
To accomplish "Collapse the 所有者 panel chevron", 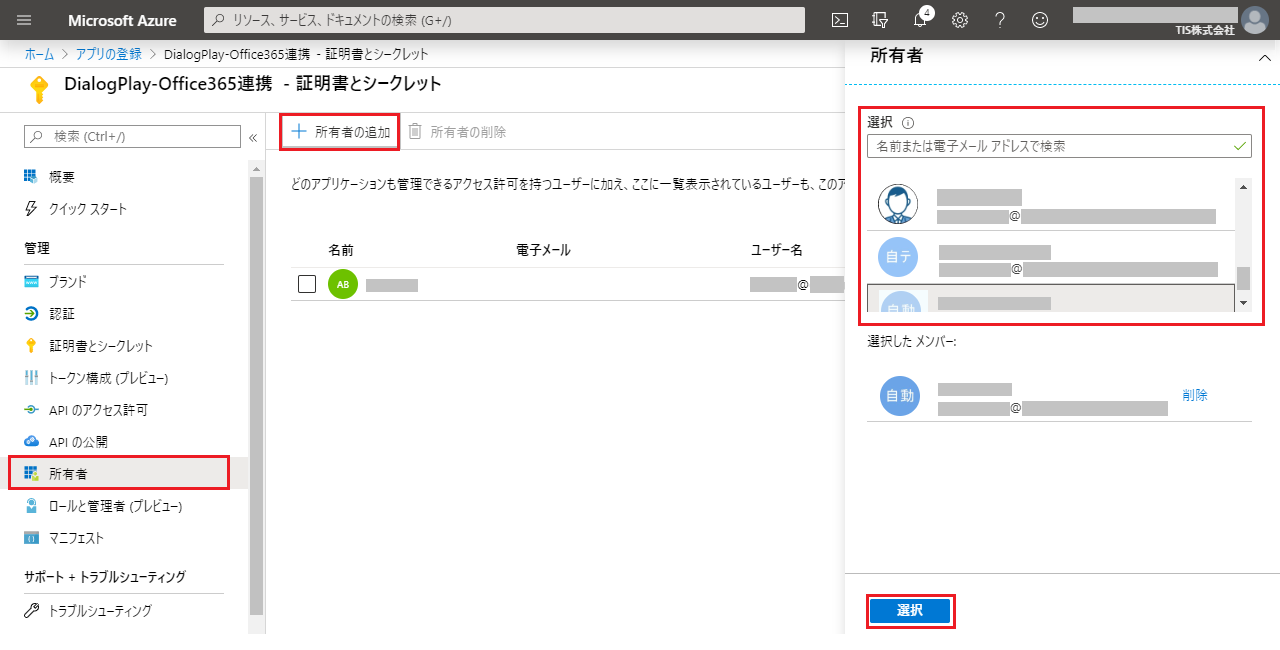I will pos(1264,58).
